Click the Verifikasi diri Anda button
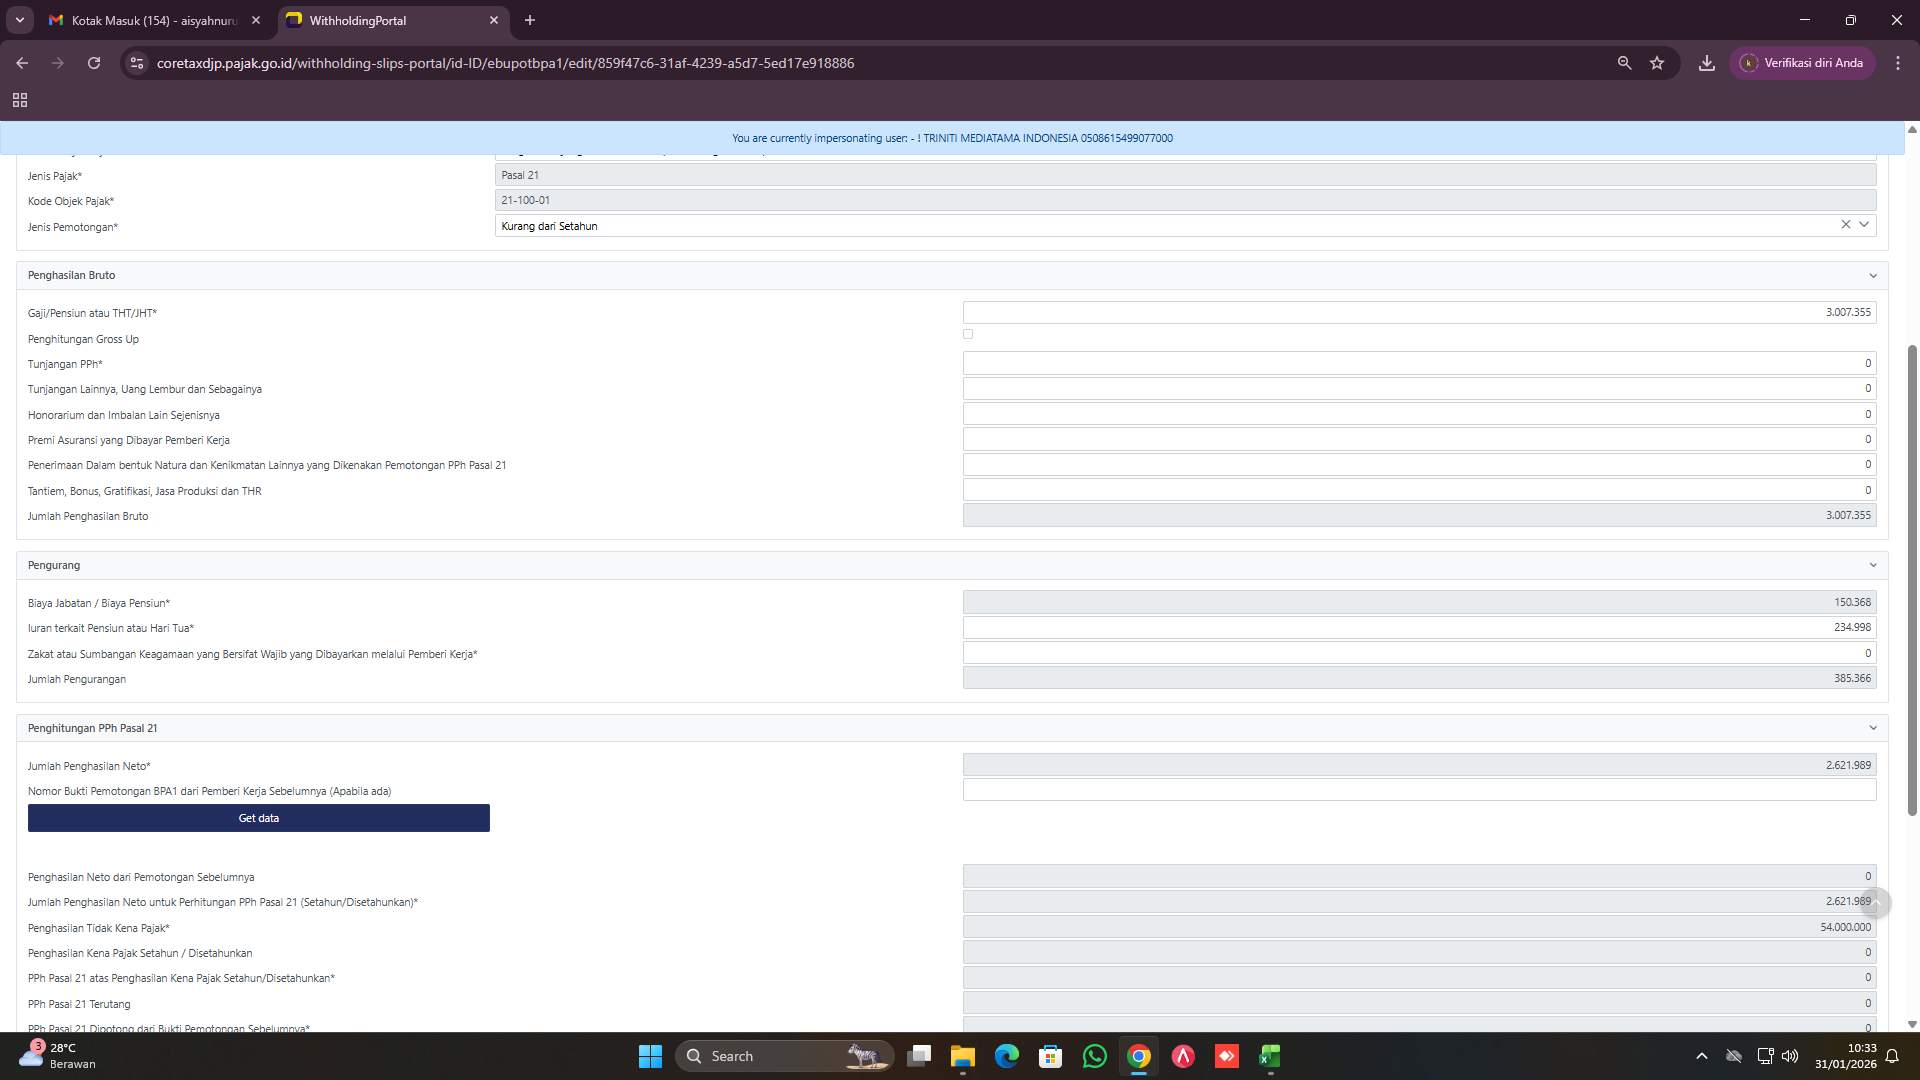 pyautogui.click(x=1803, y=62)
